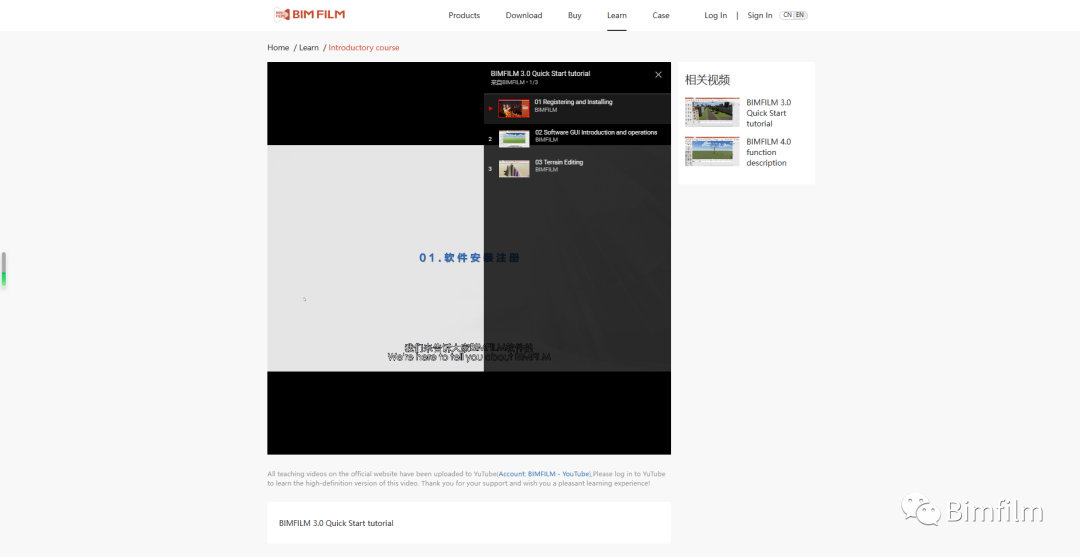Select the Learn navigation tab

click(x=616, y=15)
